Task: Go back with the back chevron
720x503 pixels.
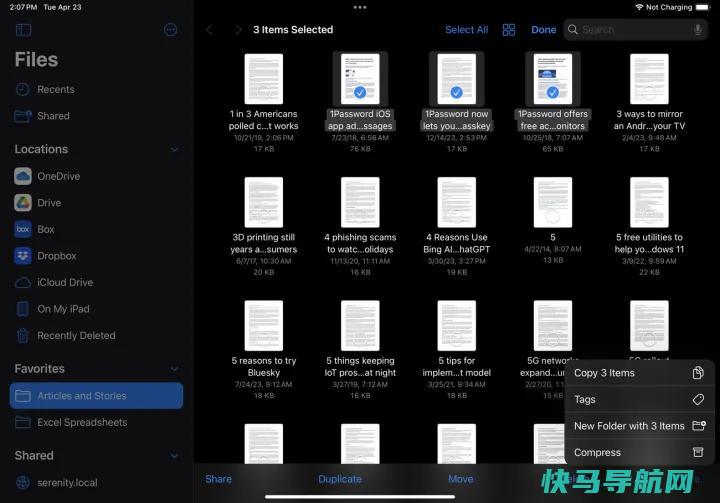Action: [x=210, y=30]
